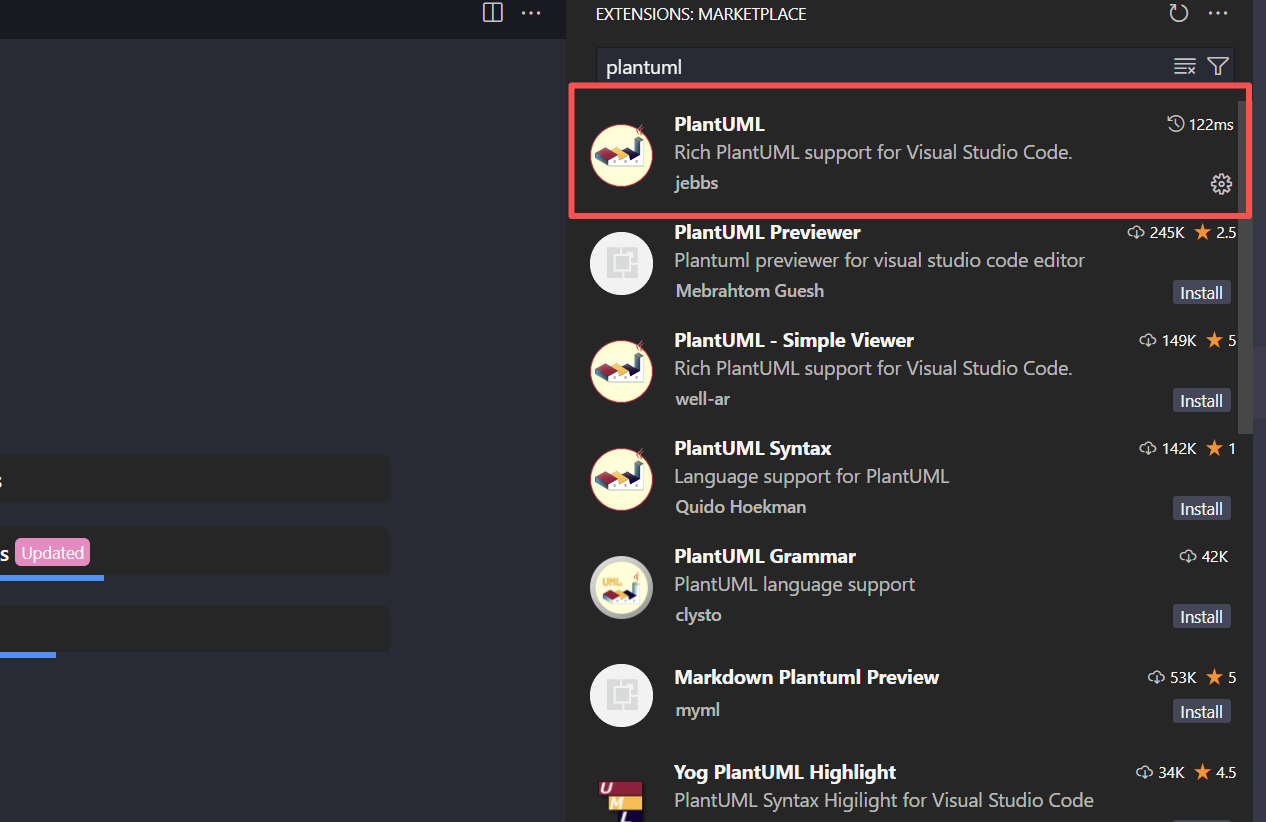
Task: Click the 42K download count
Action: pyautogui.click(x=1204, y=556)
